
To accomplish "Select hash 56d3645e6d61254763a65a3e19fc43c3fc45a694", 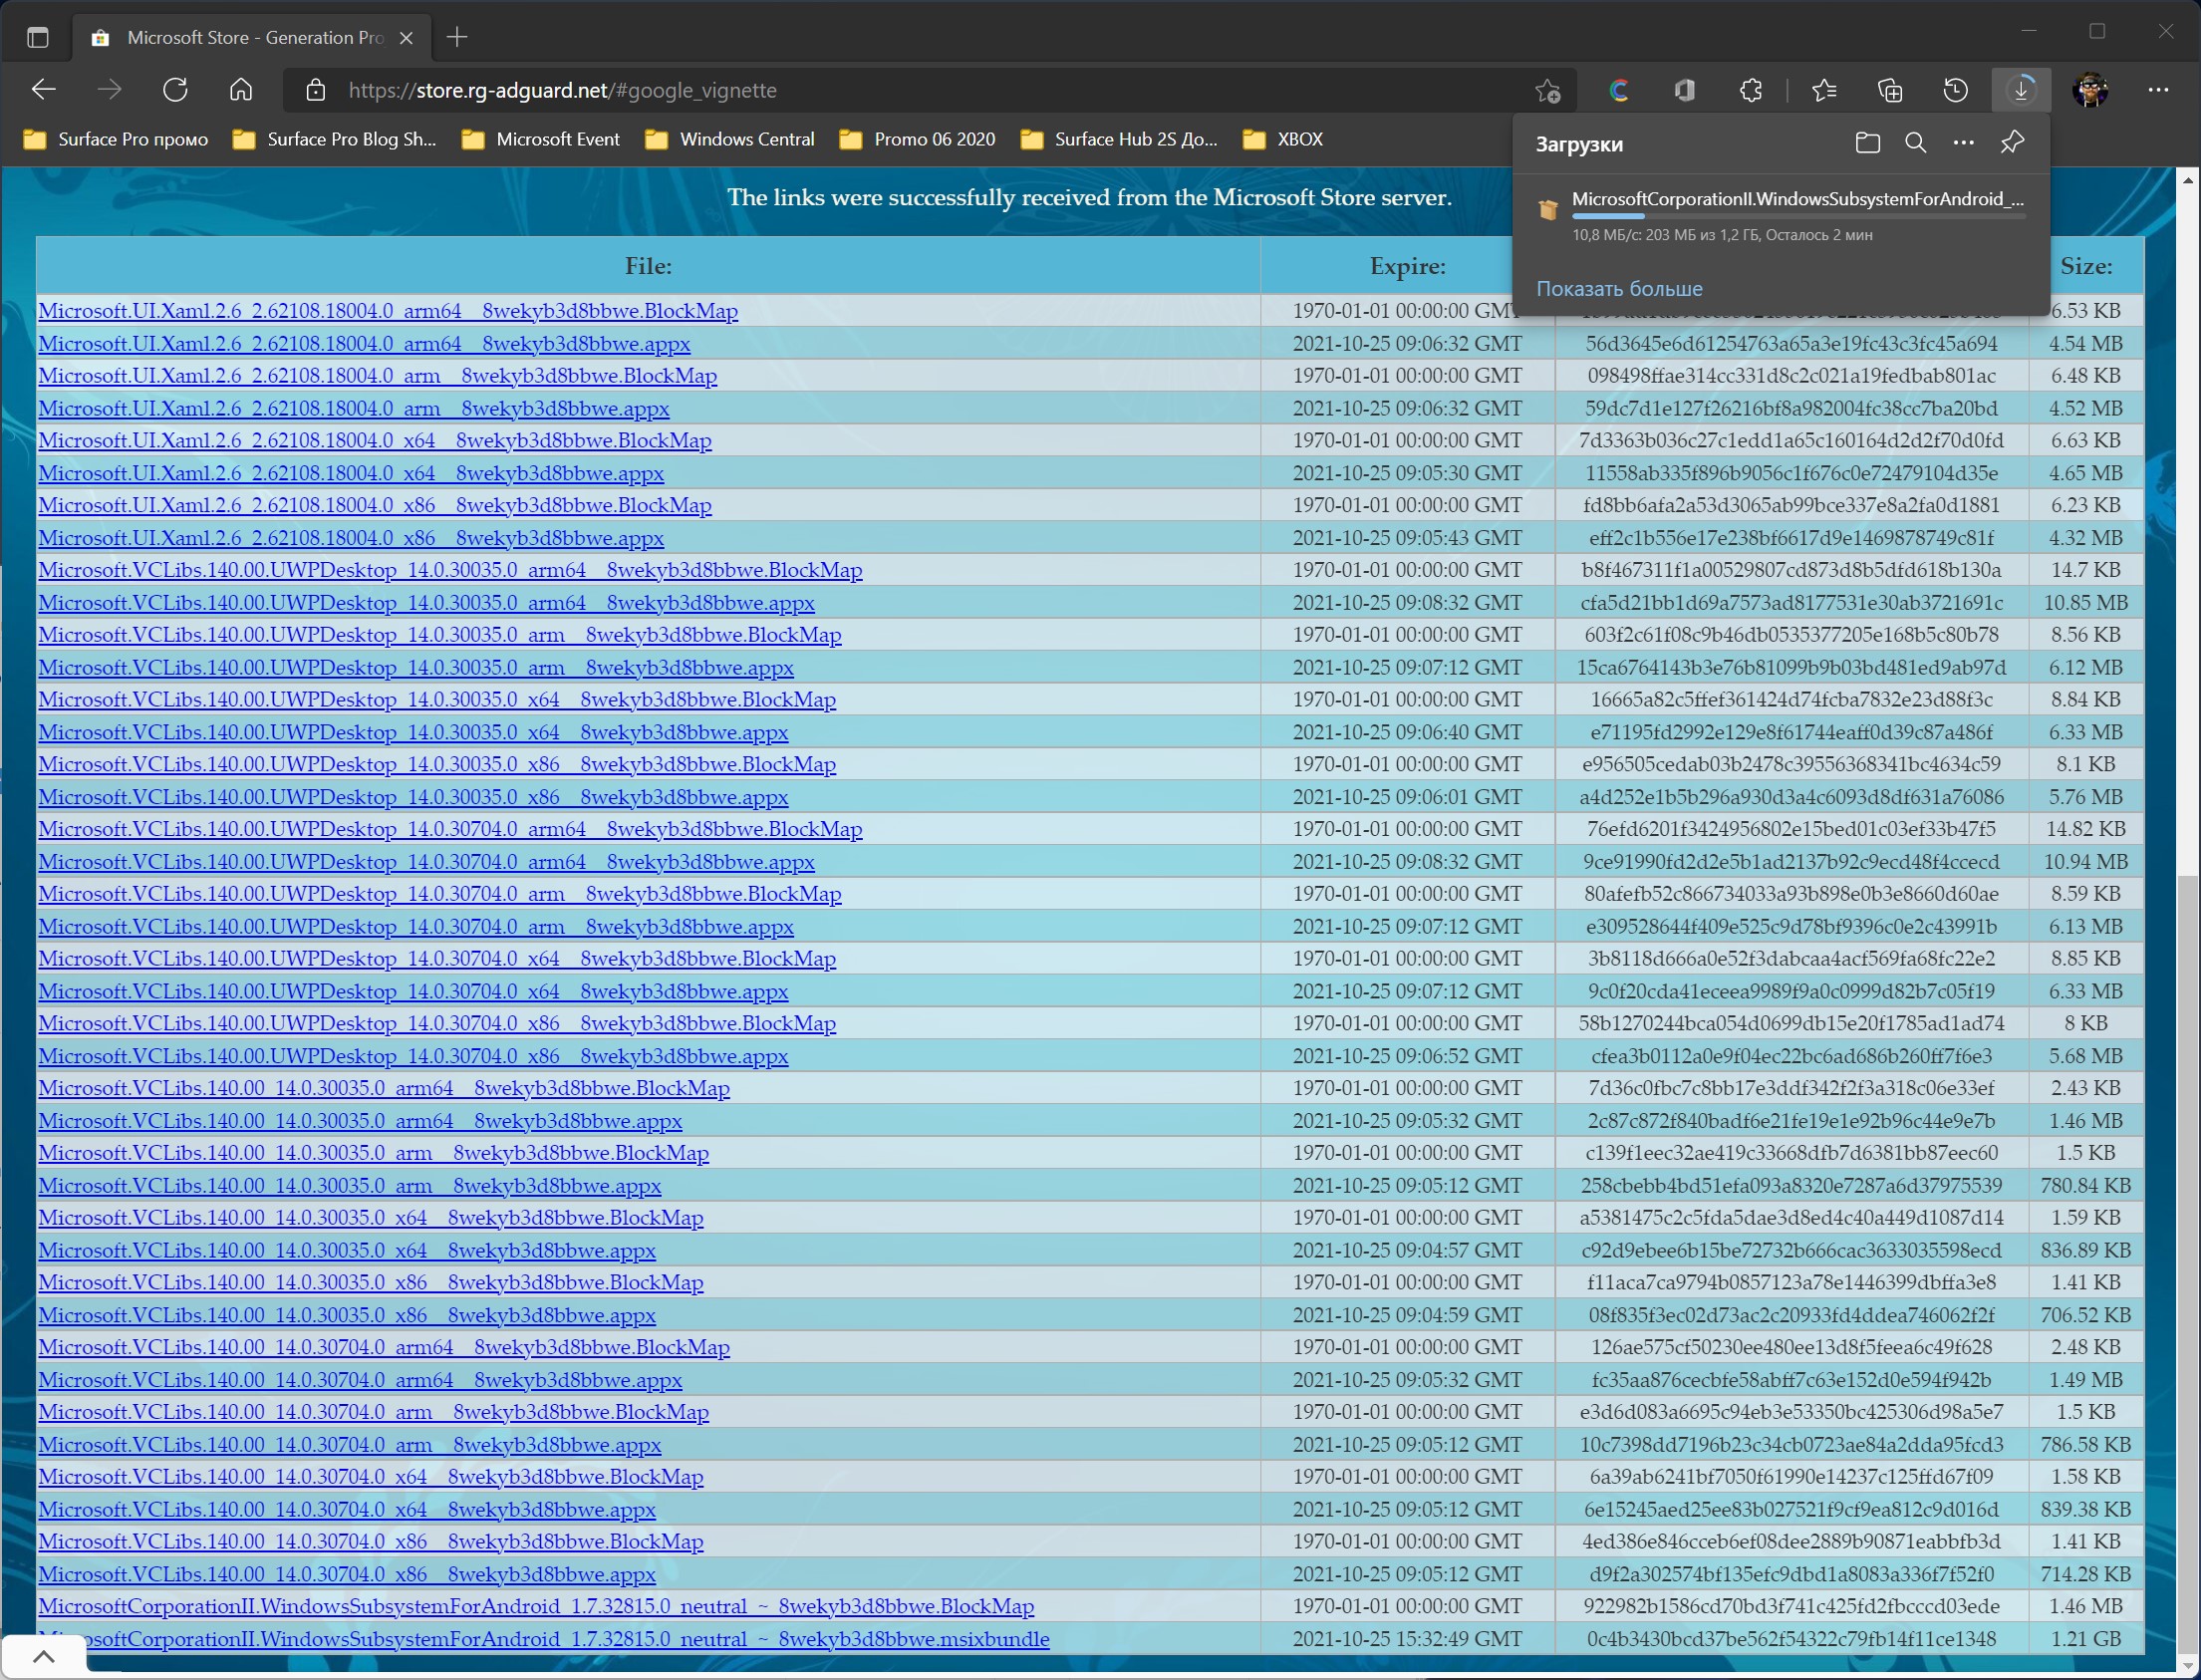I will pyautogui.click(x=1791, y=344).
